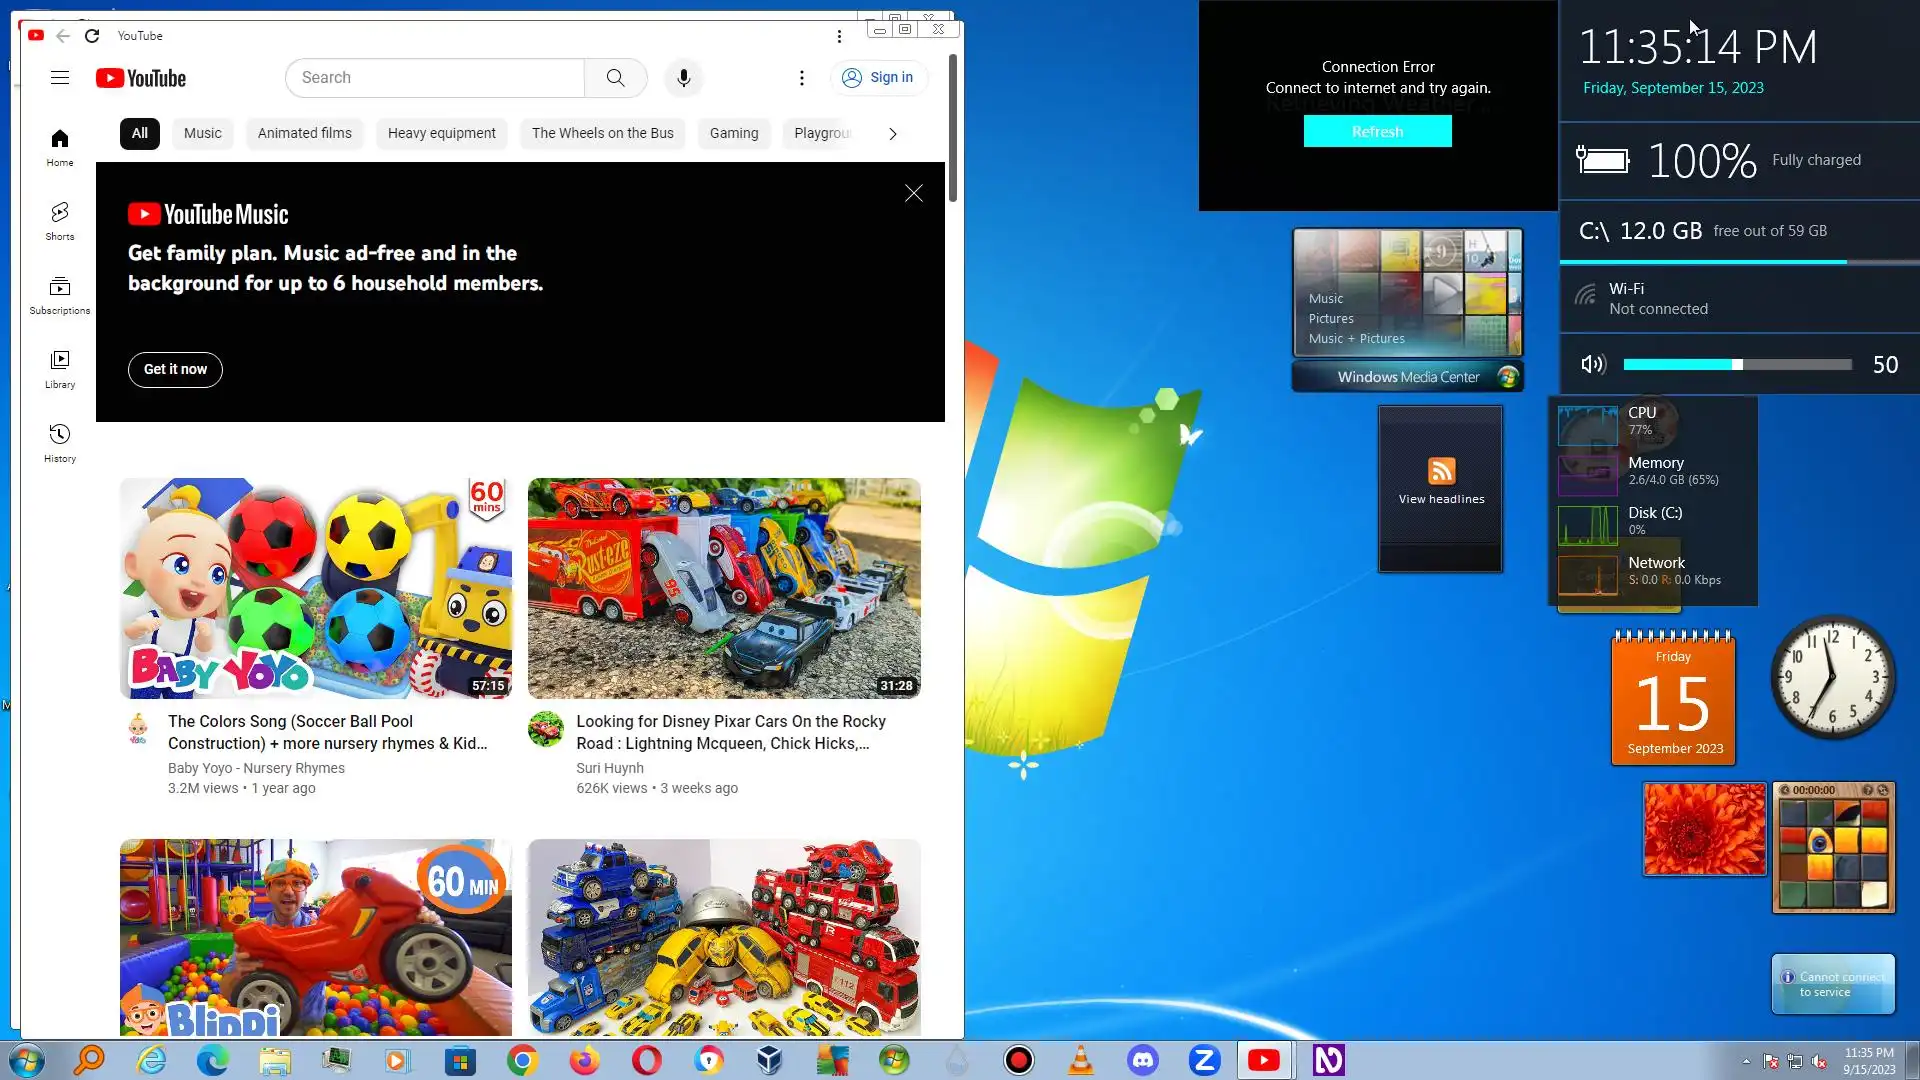Select the Gaming category chip
This screenshot has height=1080, width=1920.
(x=733, y=133)
